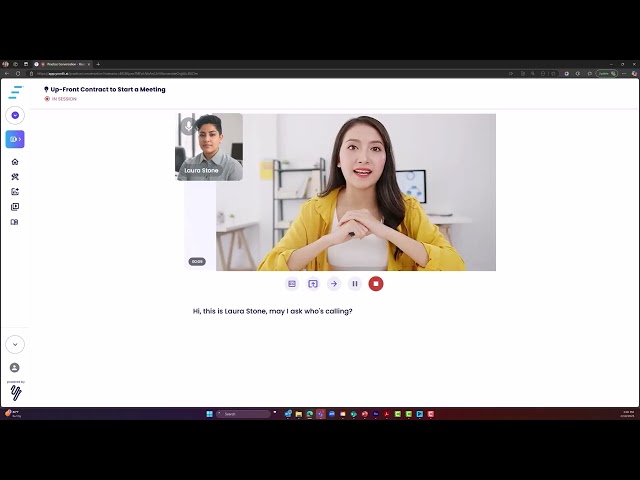
Task: Click the app logo at top left
Action: click(16, 92)
